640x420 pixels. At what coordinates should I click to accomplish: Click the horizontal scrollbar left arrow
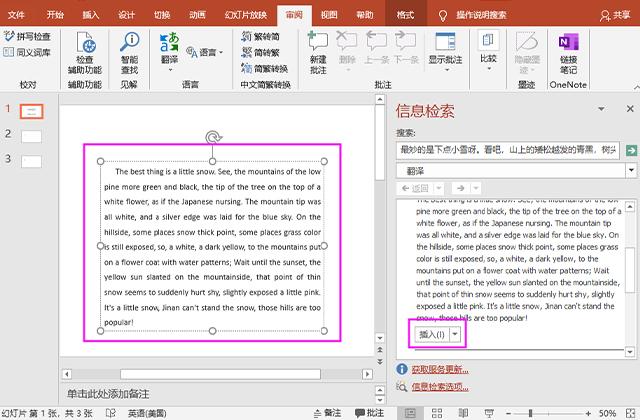[67, 374]
